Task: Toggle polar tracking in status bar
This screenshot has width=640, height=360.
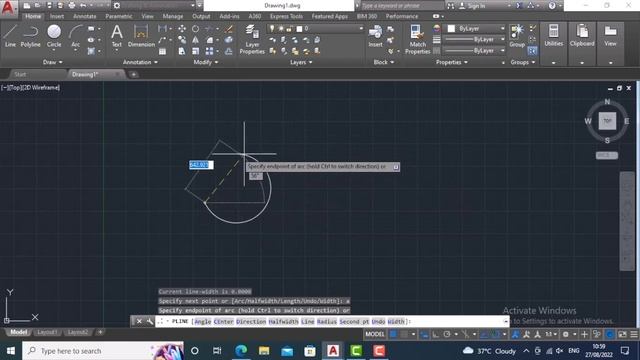Action: pyautogui.click(x=447, y=334)
